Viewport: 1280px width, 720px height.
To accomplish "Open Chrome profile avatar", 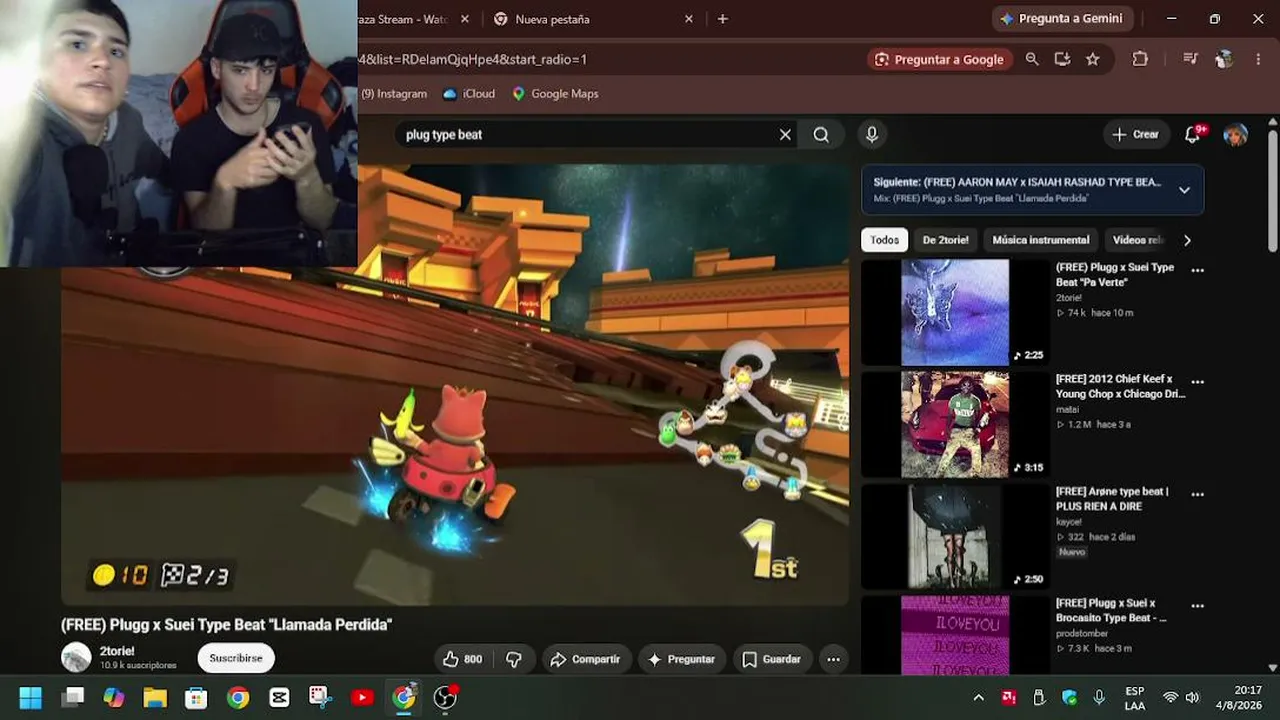I will pos(1224,60).
